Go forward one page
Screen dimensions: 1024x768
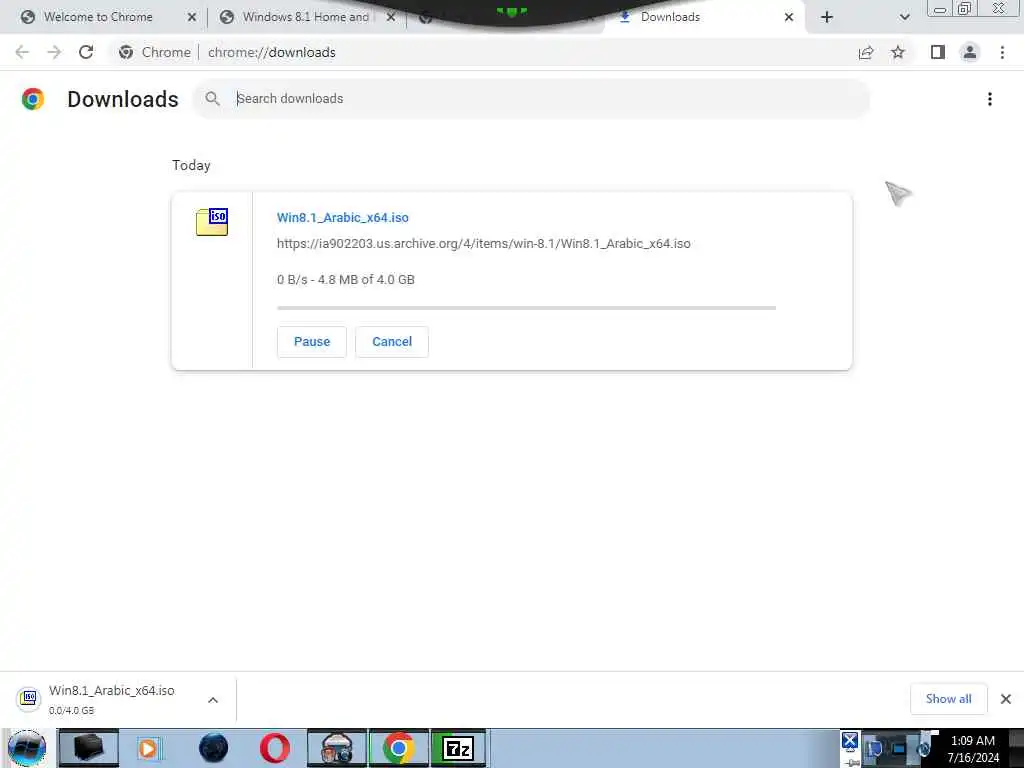coord(54,52)
